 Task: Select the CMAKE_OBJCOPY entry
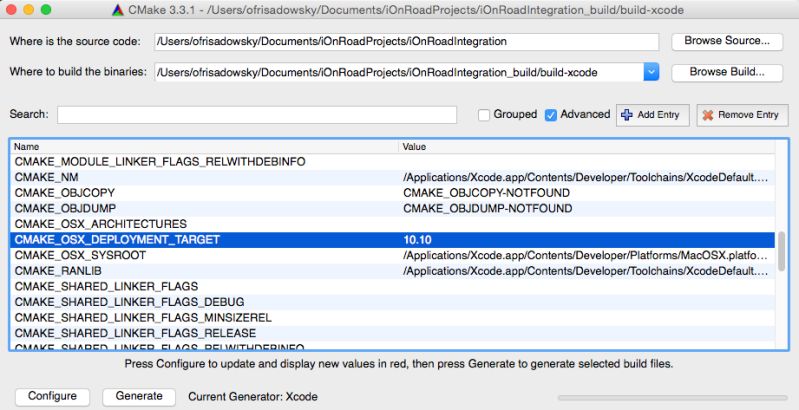(392, 193)
